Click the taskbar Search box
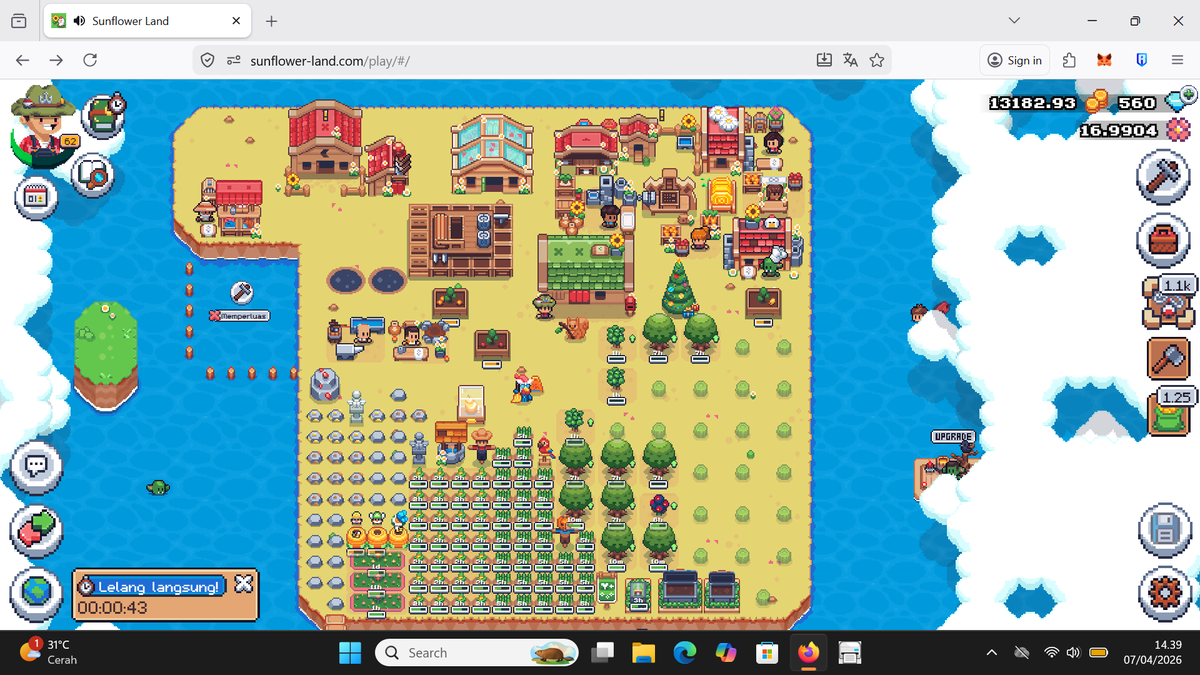This screenshot has width=1200, height=675. point(476,653)
